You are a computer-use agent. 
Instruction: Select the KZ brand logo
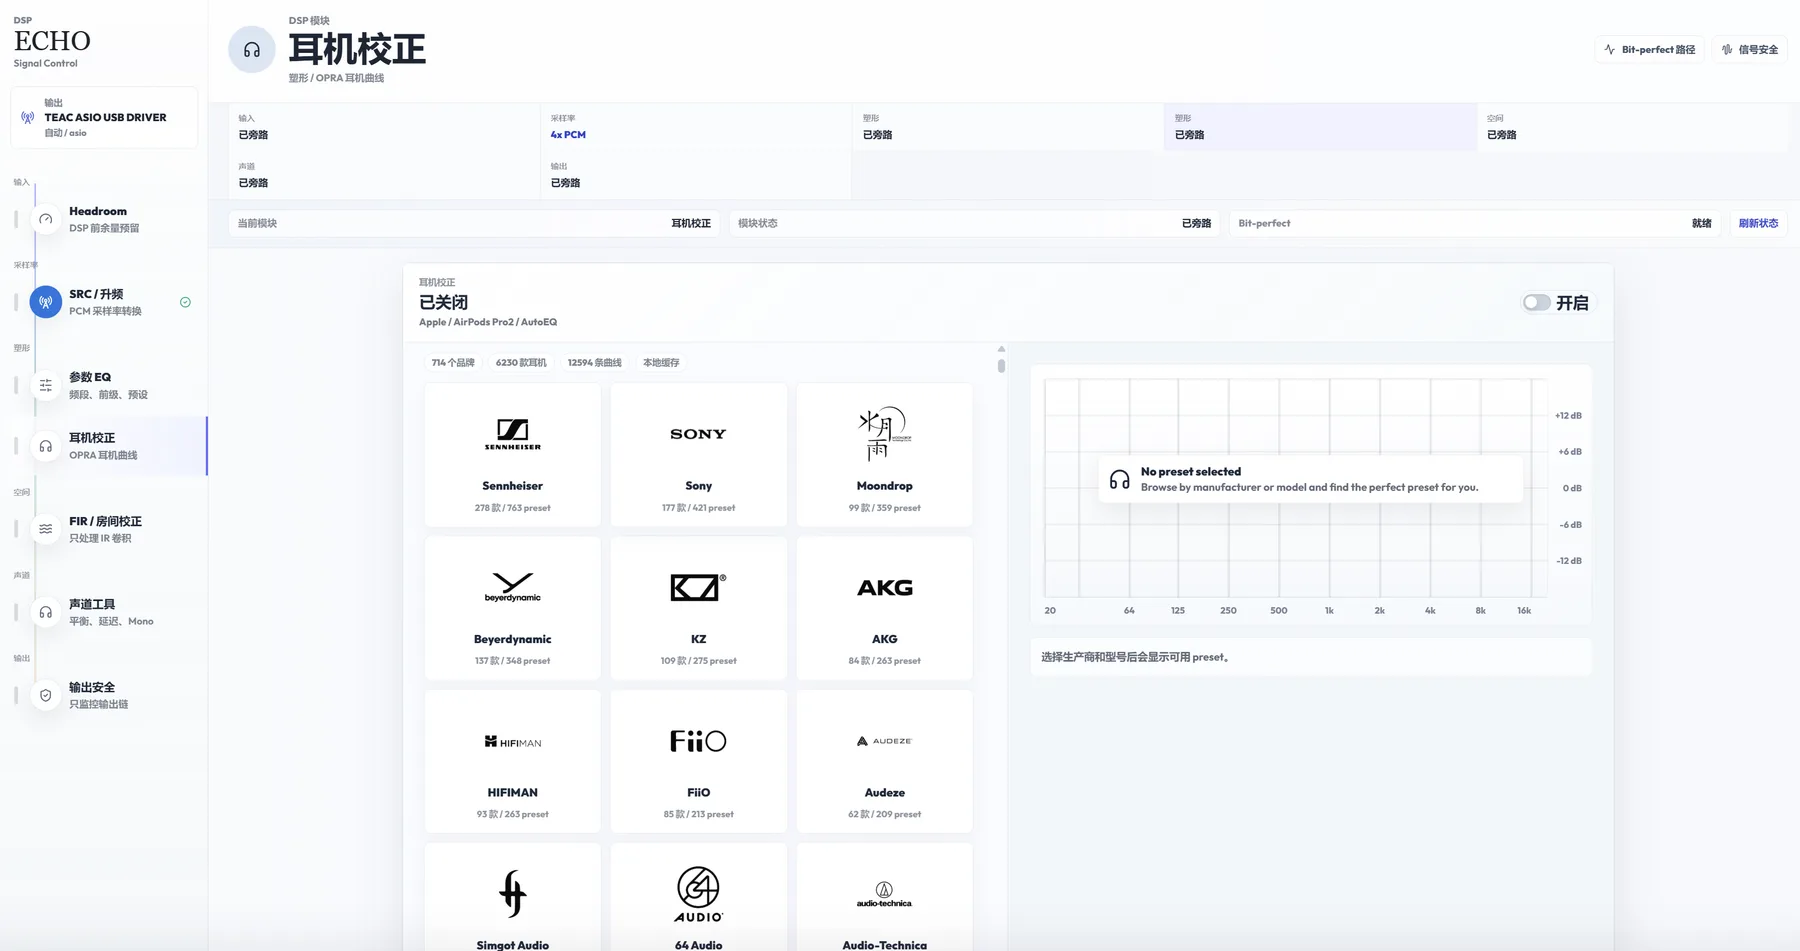point(698,587)
